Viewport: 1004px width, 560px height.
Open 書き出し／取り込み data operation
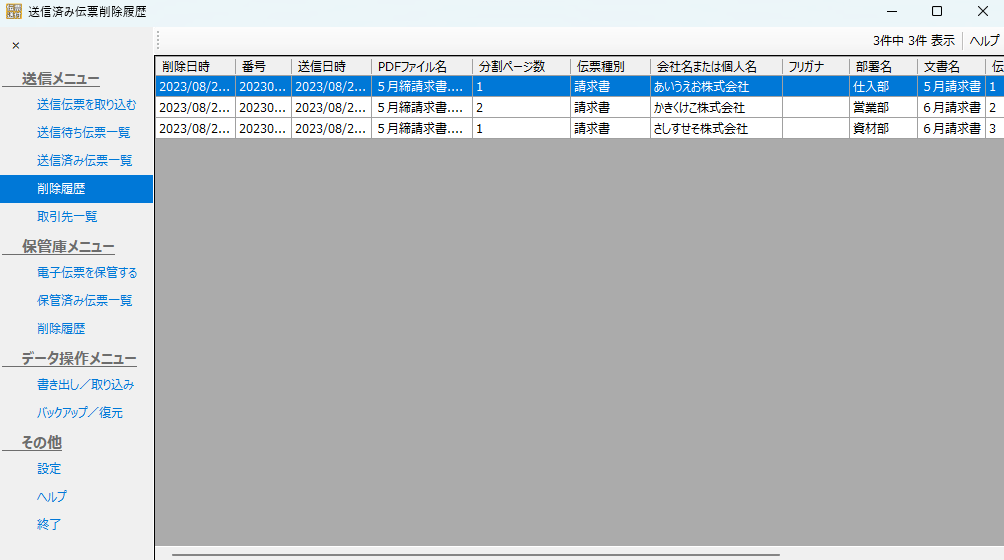(85, 384)
